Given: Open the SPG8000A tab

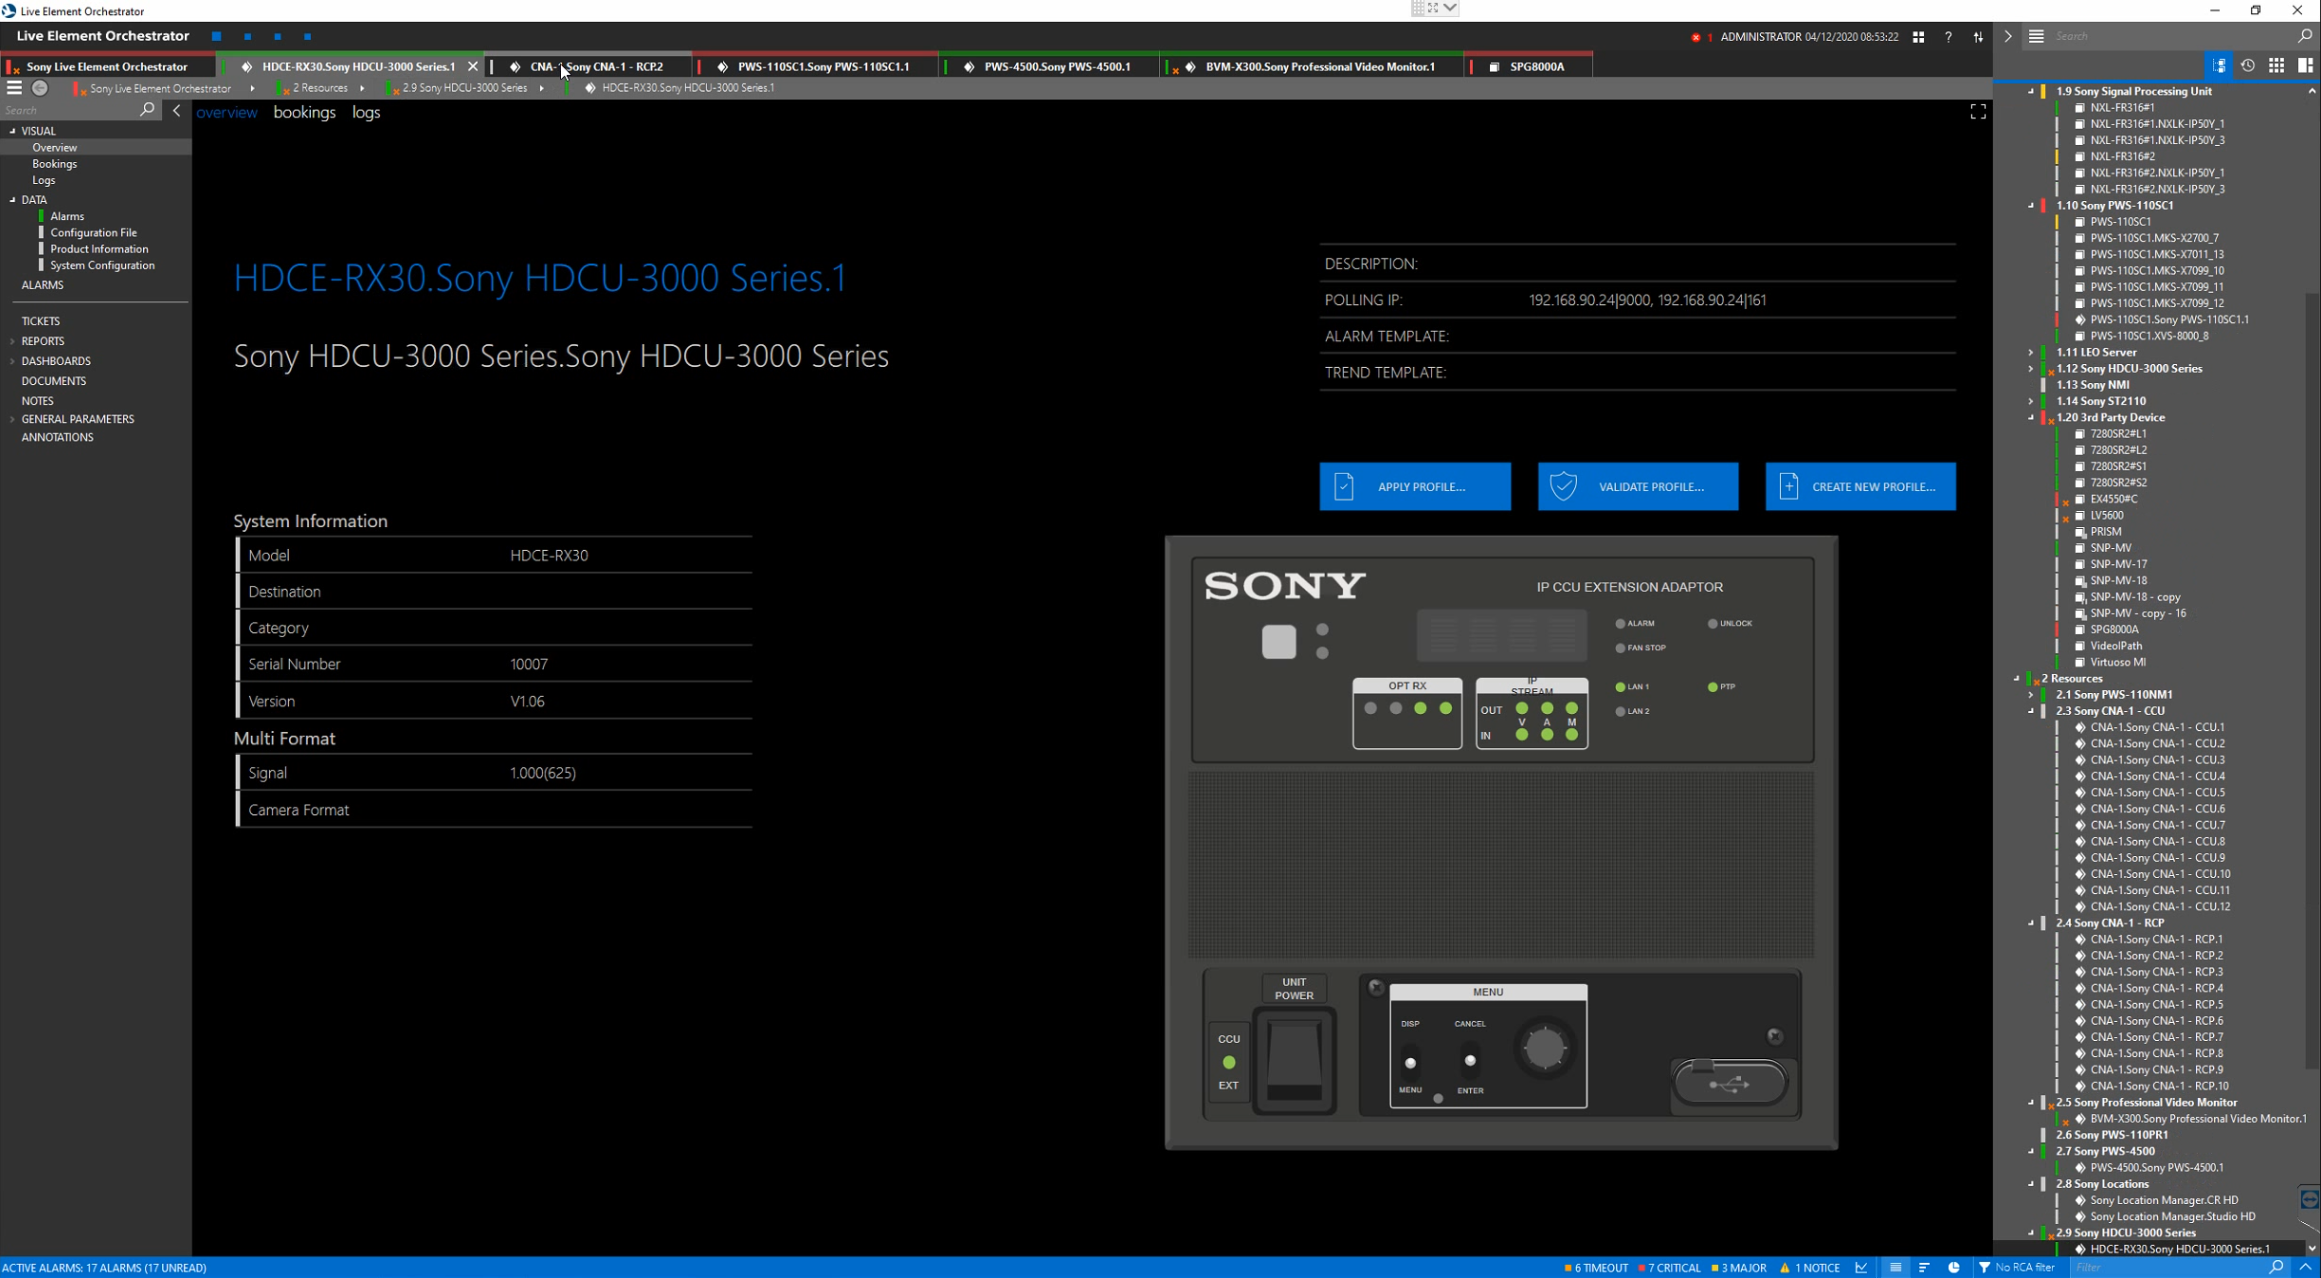Looking at the screenshot, I should click(x=1529, y=66).
